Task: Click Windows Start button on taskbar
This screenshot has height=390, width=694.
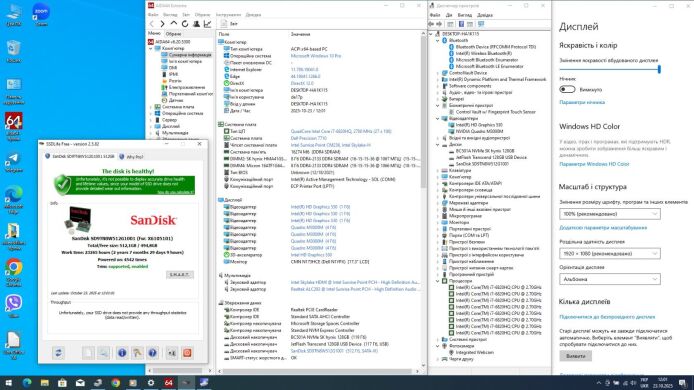Action: pyautogui.click(x=8, y=382)
